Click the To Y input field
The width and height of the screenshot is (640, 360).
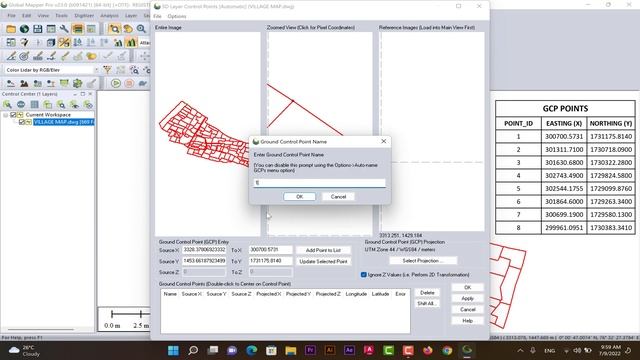tap(271, 261)
